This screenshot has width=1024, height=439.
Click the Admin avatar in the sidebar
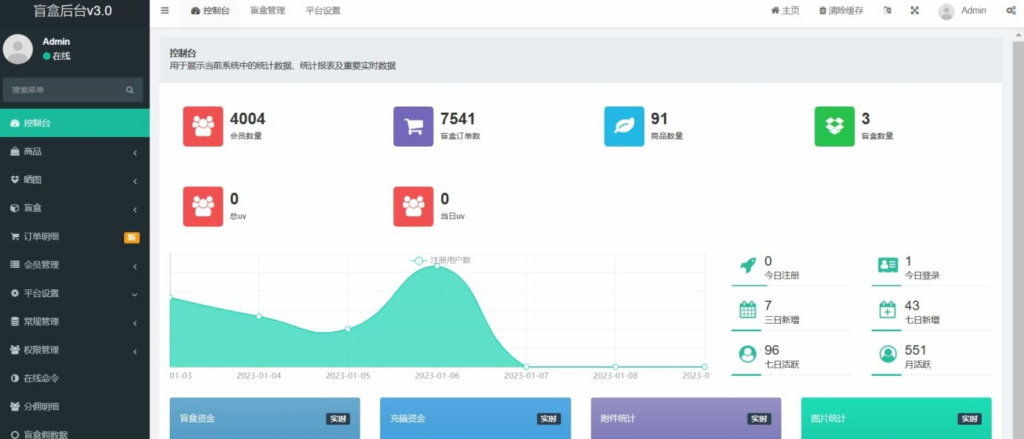coord(18,49)
